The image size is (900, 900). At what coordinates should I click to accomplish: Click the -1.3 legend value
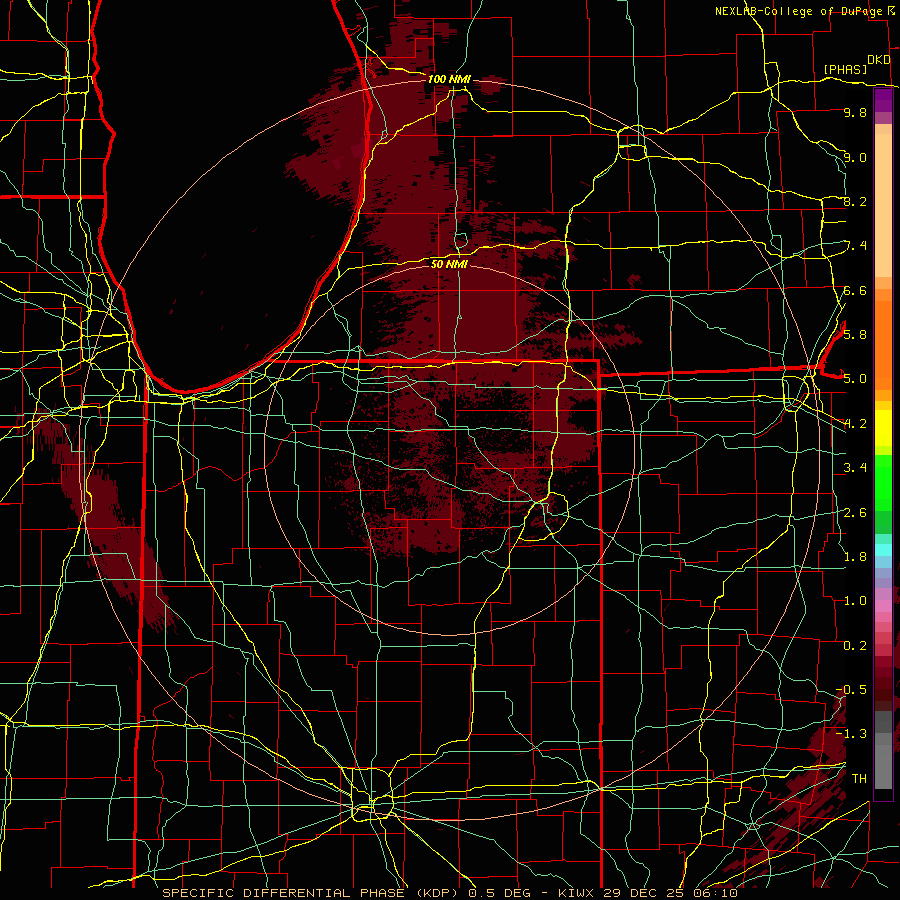pos(851,734)
